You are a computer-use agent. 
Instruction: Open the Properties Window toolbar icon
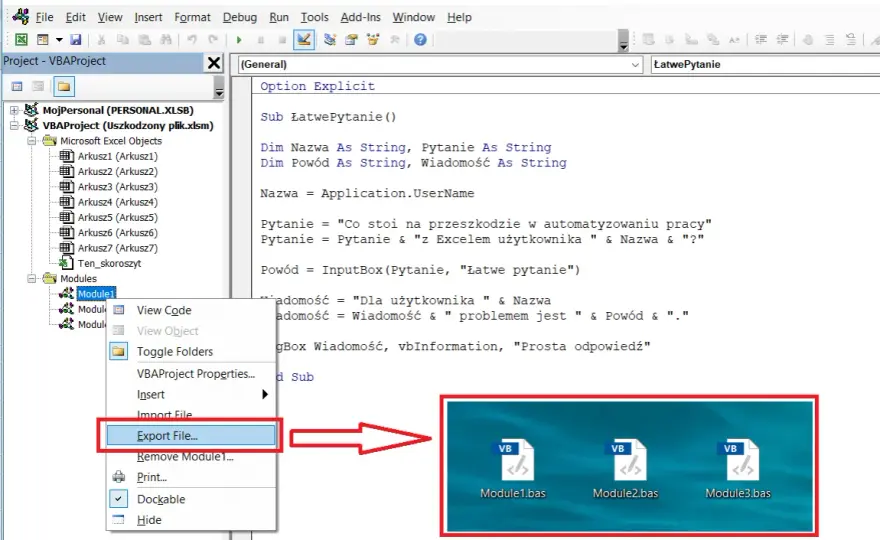coord(351,39)
